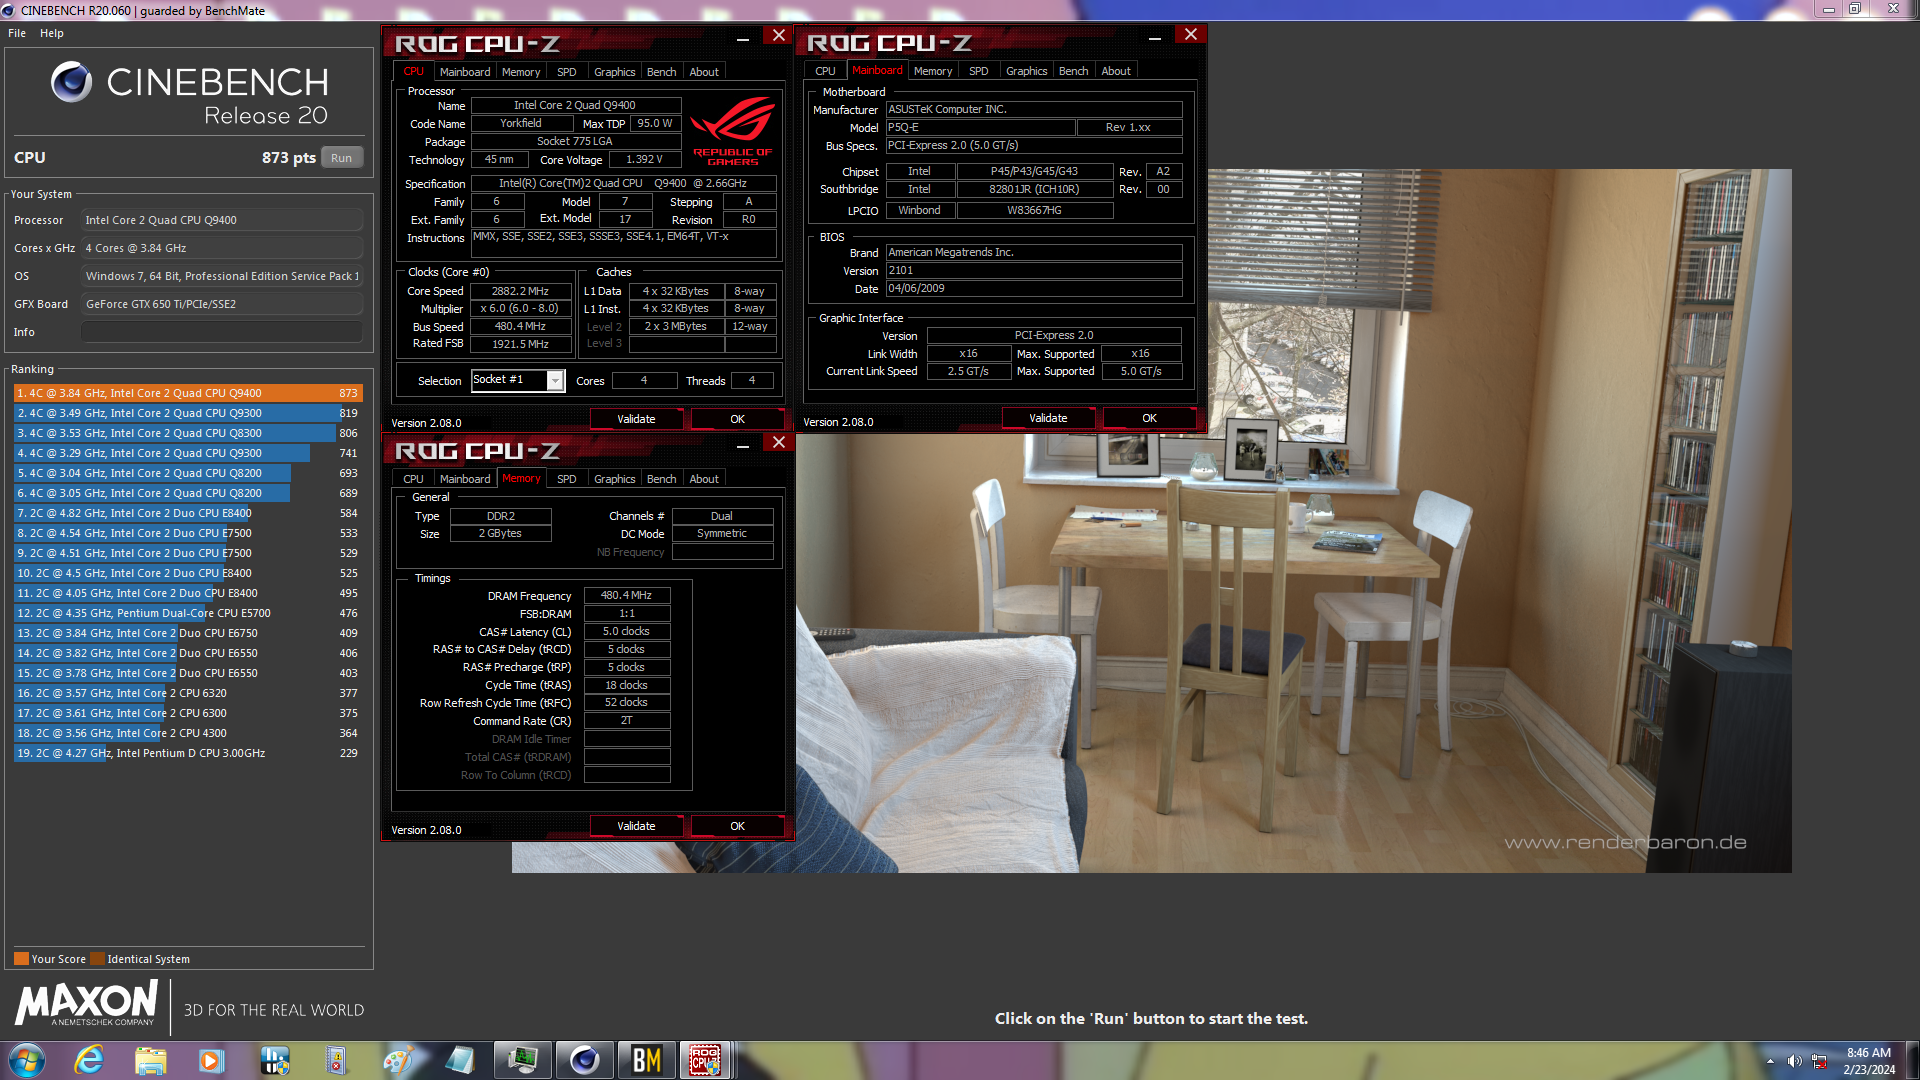Click Validate in Mainboard CPU-Z window
Image resolution: width=1920 pixels, height=1080 pixels.
(1048, 418)
